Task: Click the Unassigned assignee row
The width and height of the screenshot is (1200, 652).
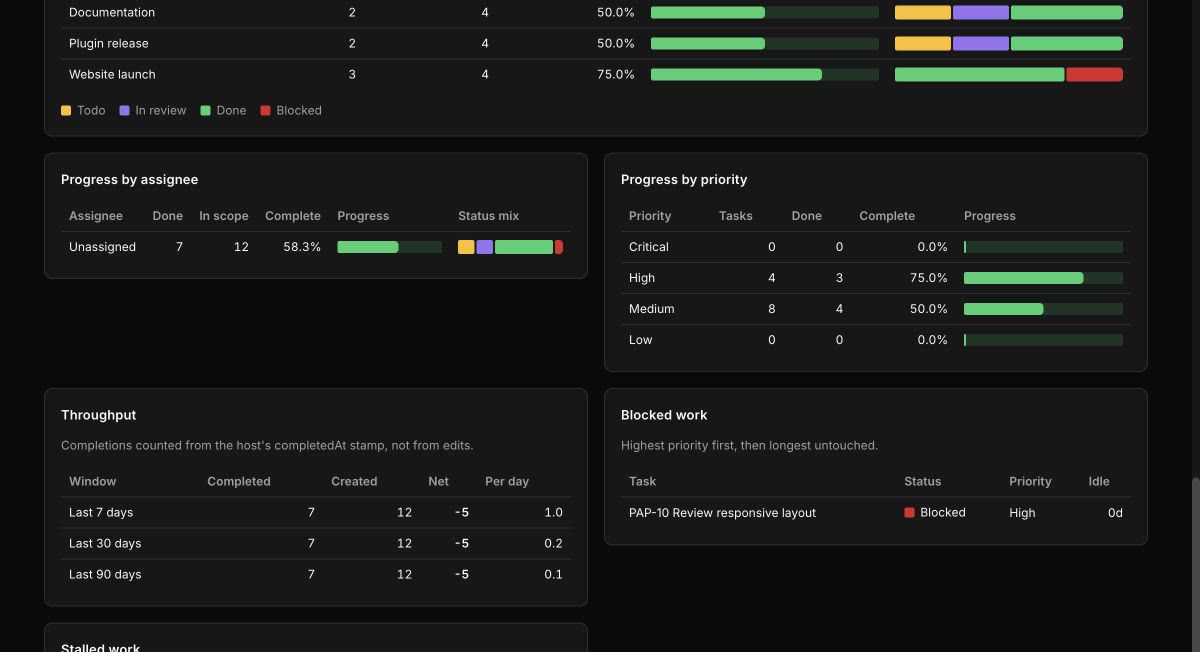Action: click(x=316, y=247)
